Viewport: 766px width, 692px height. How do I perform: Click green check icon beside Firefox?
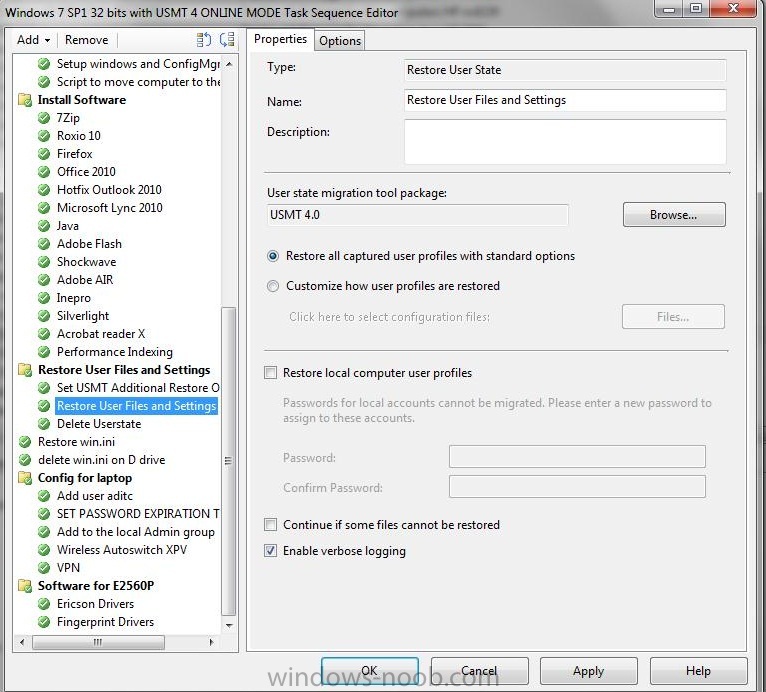tap(44, 154)
